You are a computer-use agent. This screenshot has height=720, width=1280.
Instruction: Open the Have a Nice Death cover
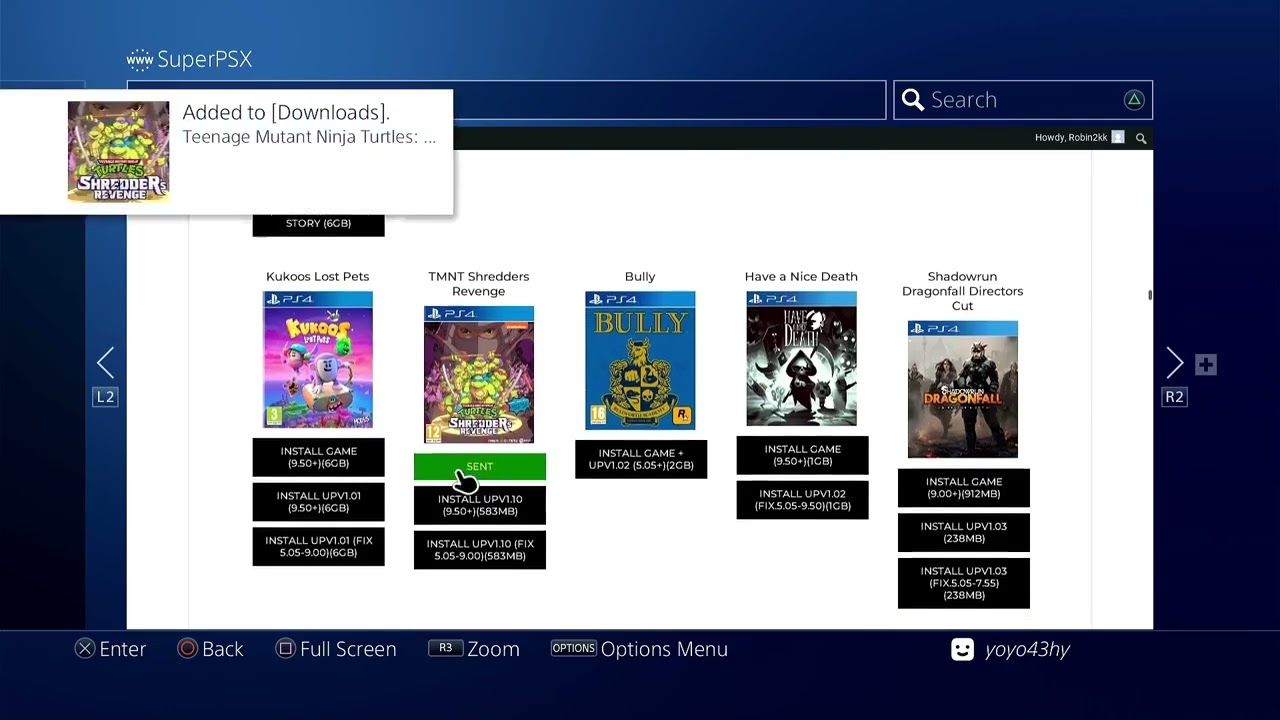(801, 359)
